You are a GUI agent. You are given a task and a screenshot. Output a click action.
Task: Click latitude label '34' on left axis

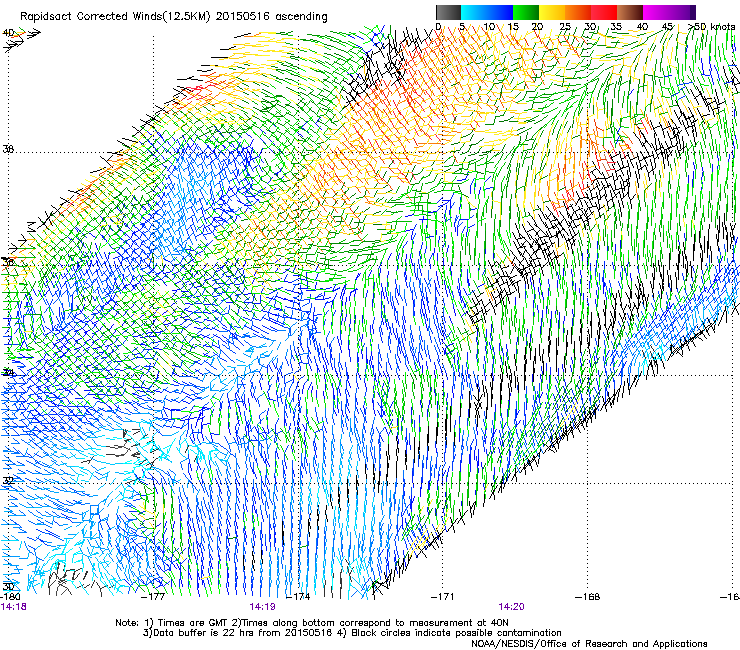pos(8,373)
